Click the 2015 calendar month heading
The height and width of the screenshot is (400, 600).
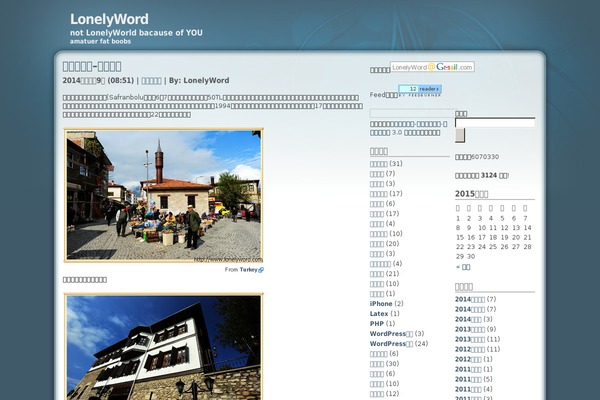coord(471,194)
